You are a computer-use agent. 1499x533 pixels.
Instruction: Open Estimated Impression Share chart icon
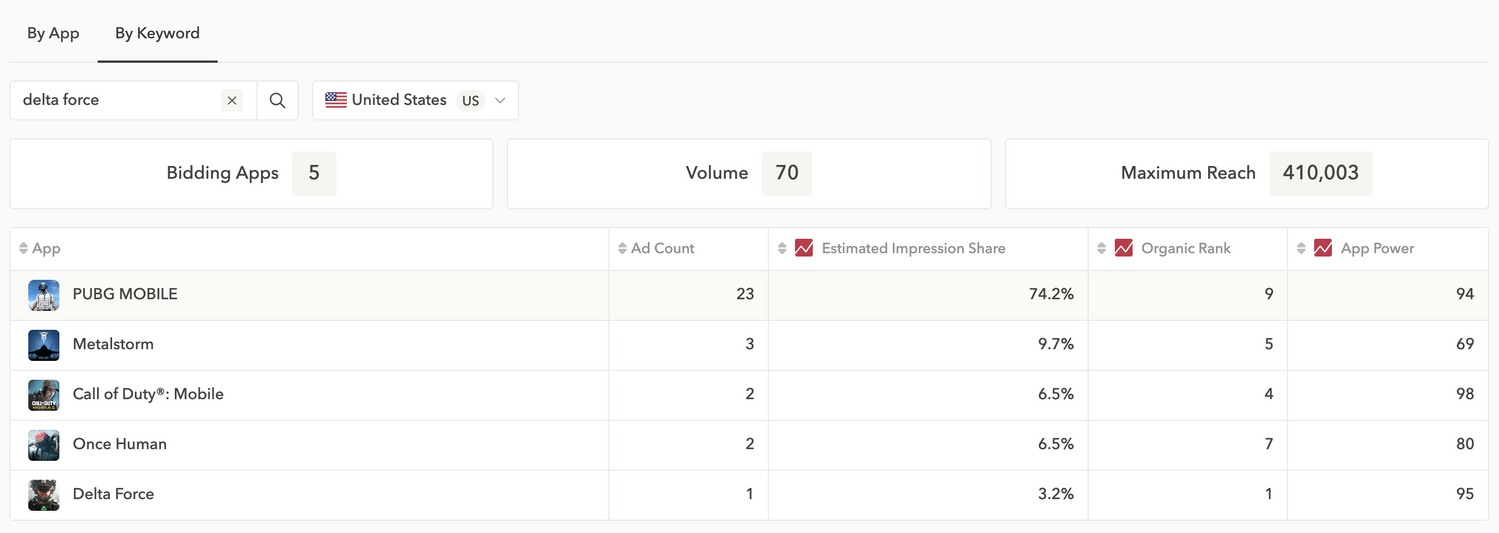[804, 248]
